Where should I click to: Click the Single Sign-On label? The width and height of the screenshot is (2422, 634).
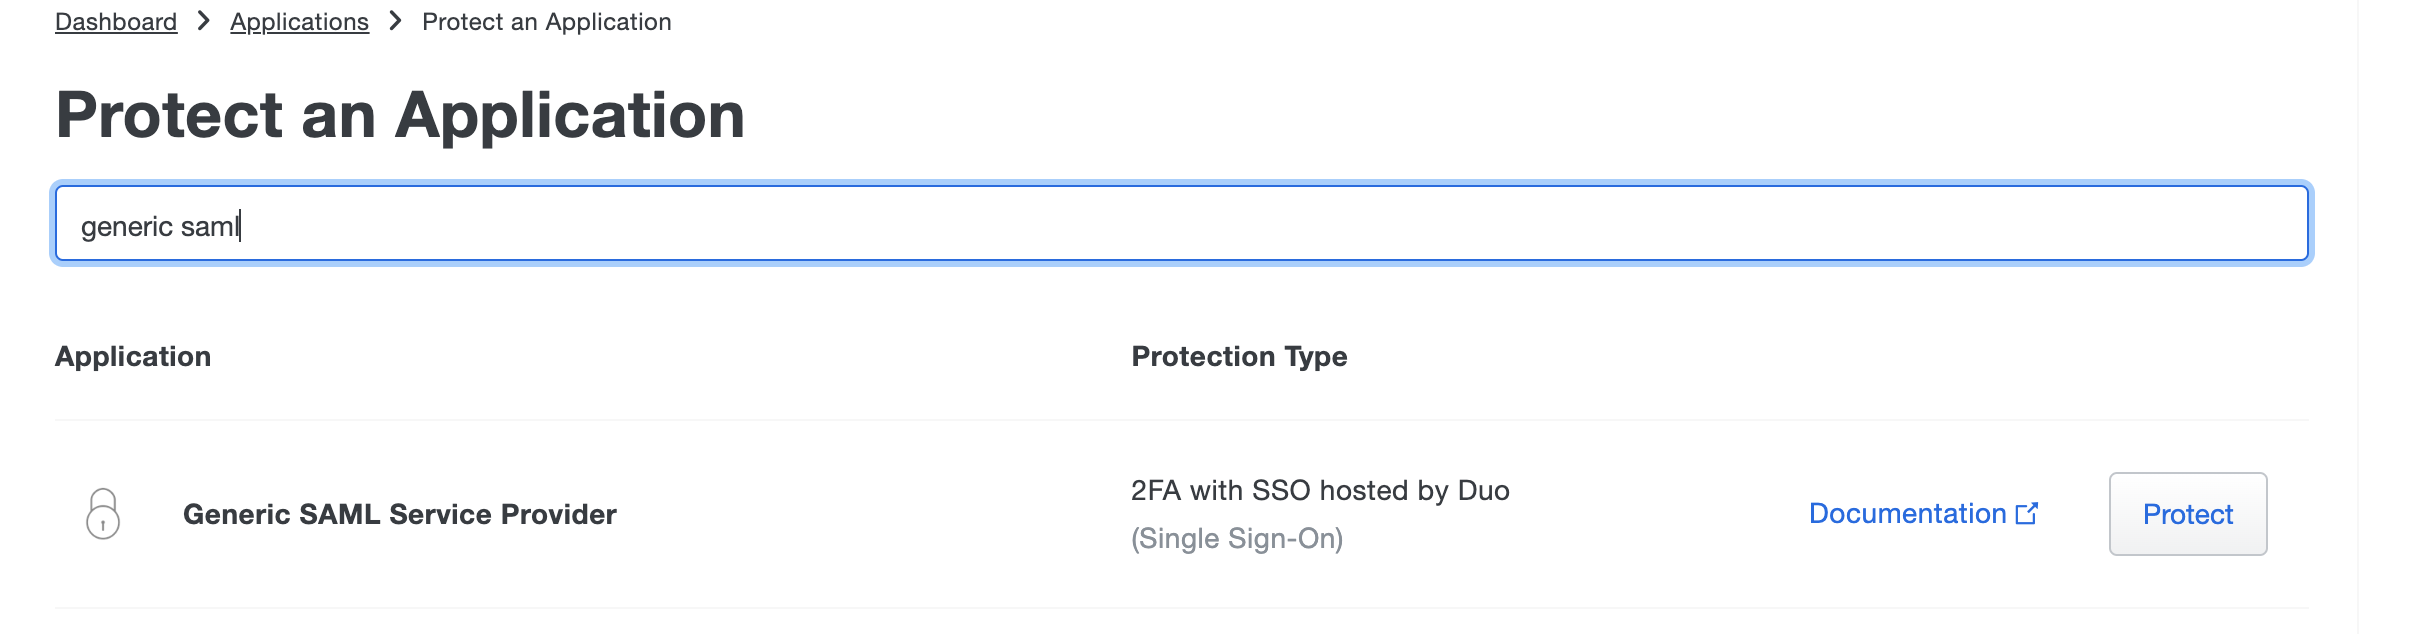1237,537
